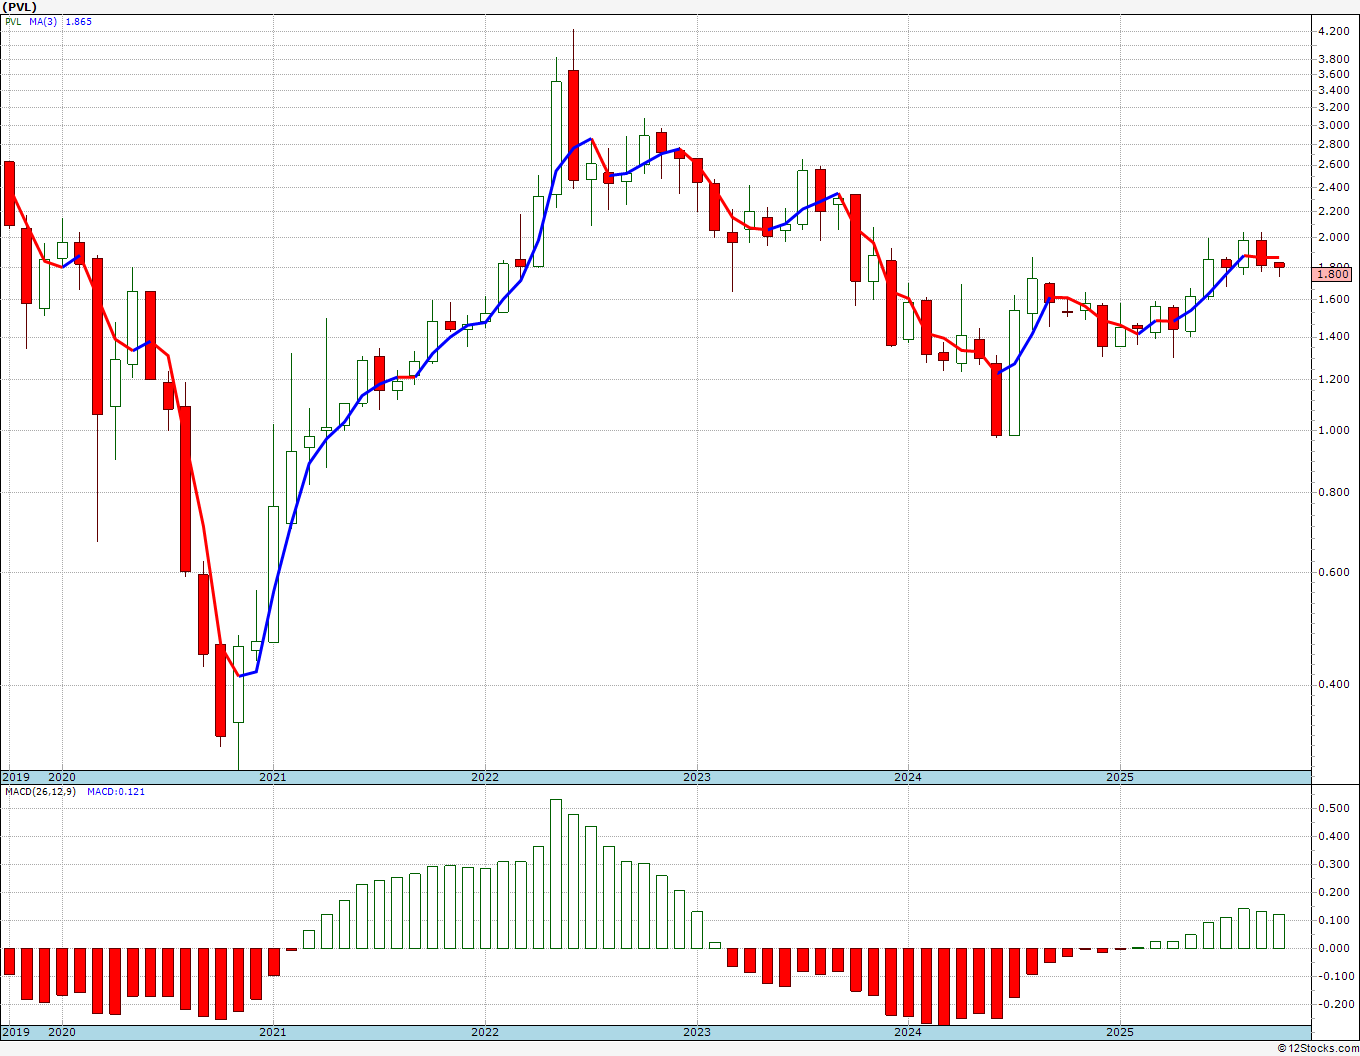Click the 4.200 price axis label
This screenshot has height=1056, width=1360.
point(1334,32)
